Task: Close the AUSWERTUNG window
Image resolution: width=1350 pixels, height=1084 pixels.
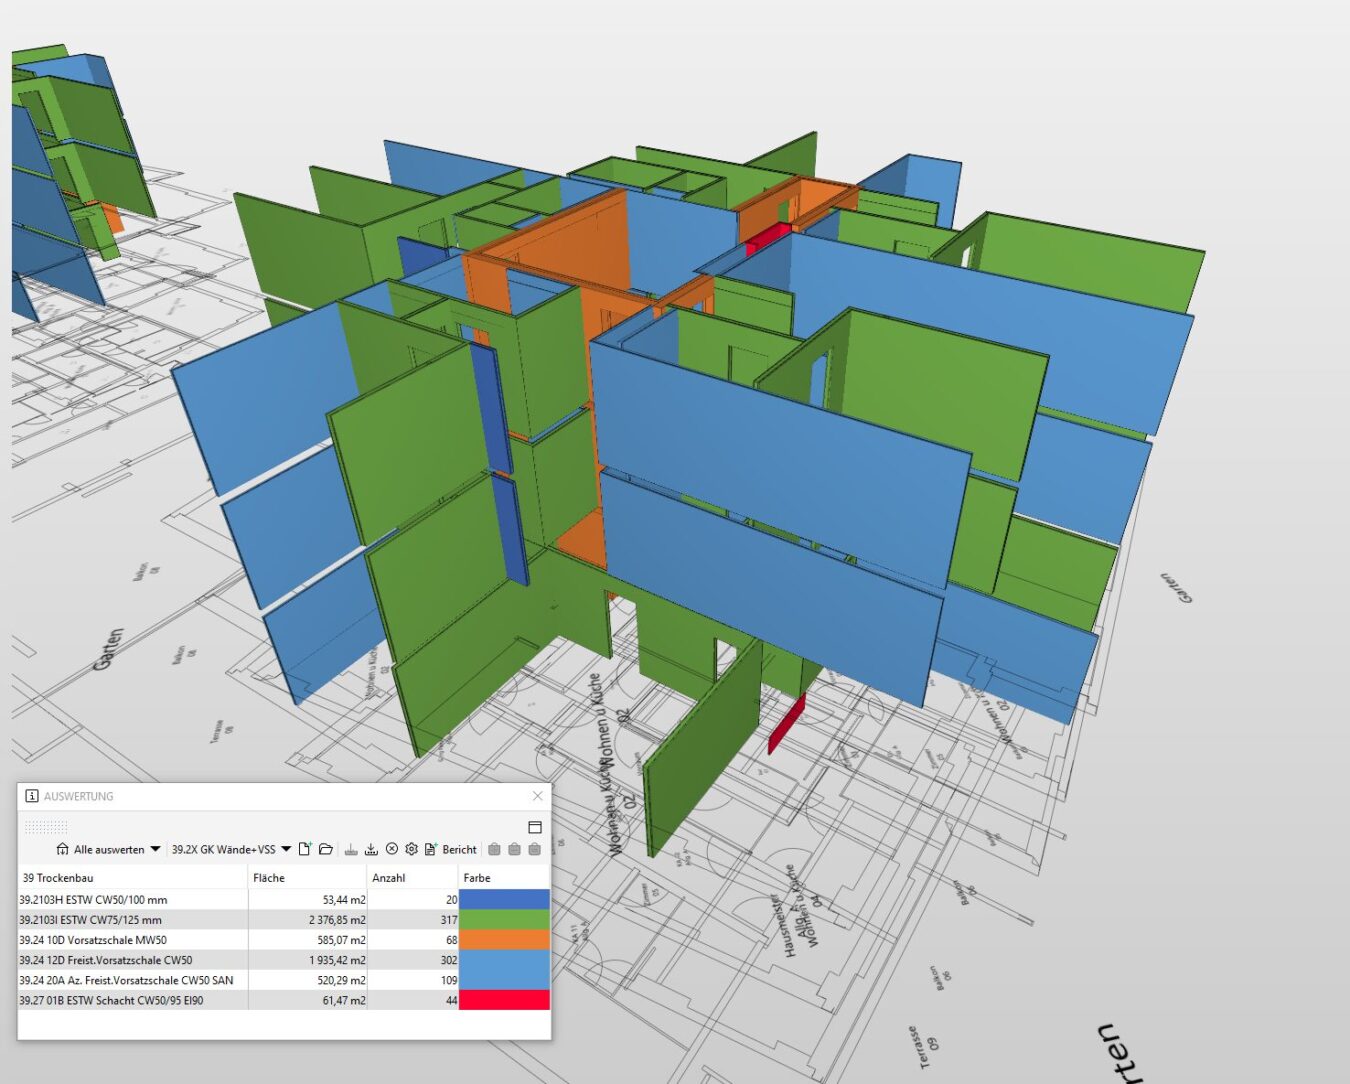Action: (537, 797)
